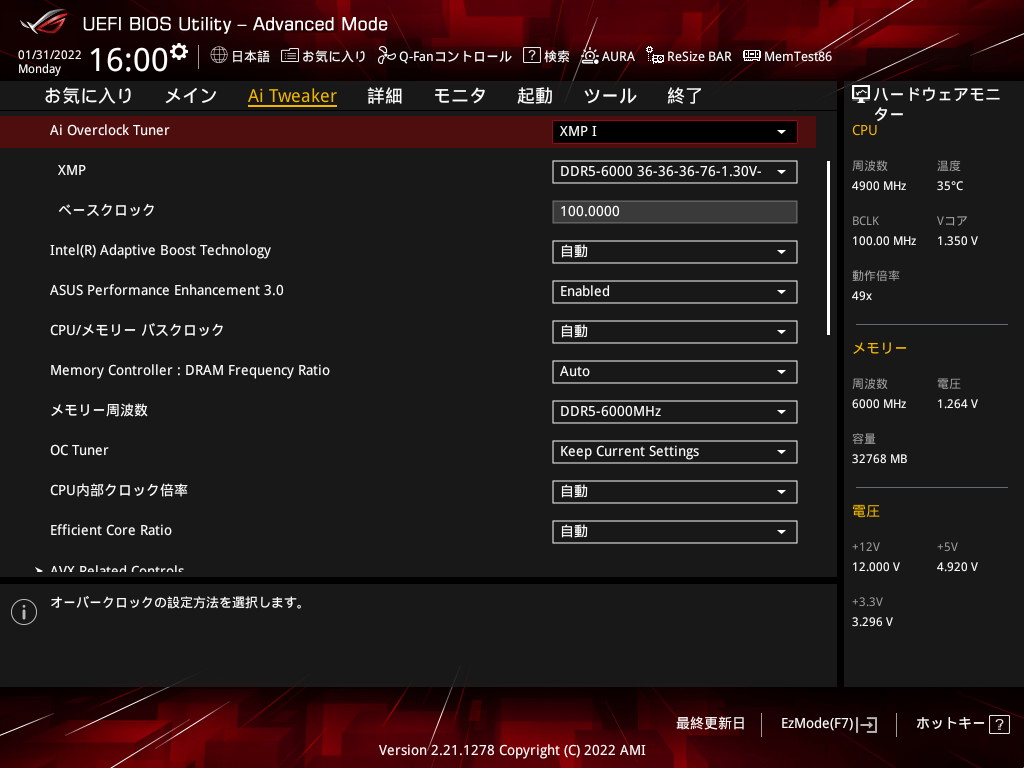Open CPU/メモリー バスクロック dropdown

(675, 331)
